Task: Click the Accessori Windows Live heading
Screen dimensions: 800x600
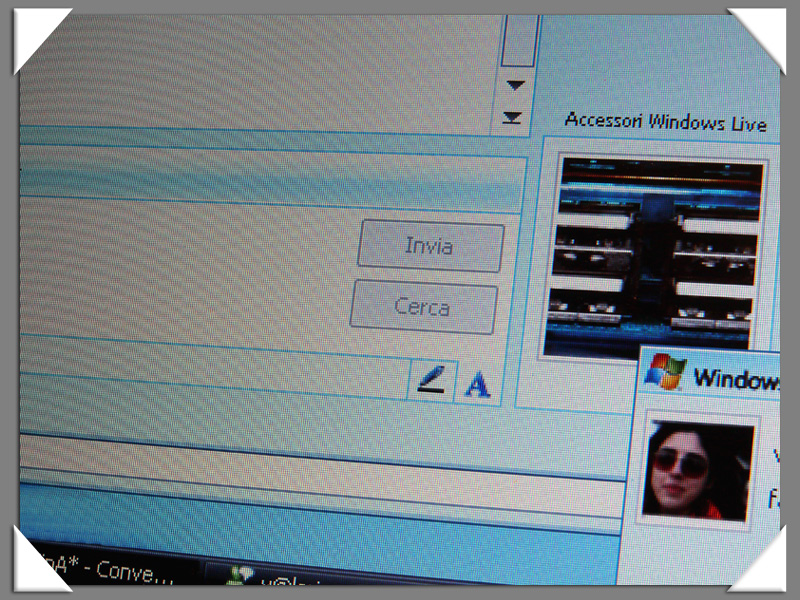Action: pos(665,122)
